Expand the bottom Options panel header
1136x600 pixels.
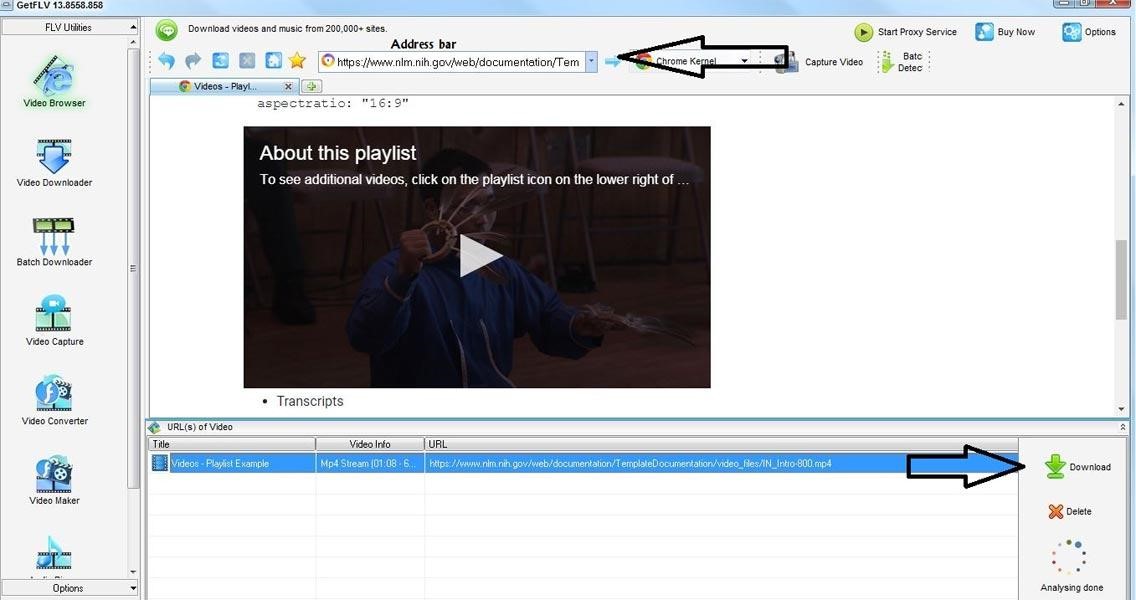coord(69,588)
